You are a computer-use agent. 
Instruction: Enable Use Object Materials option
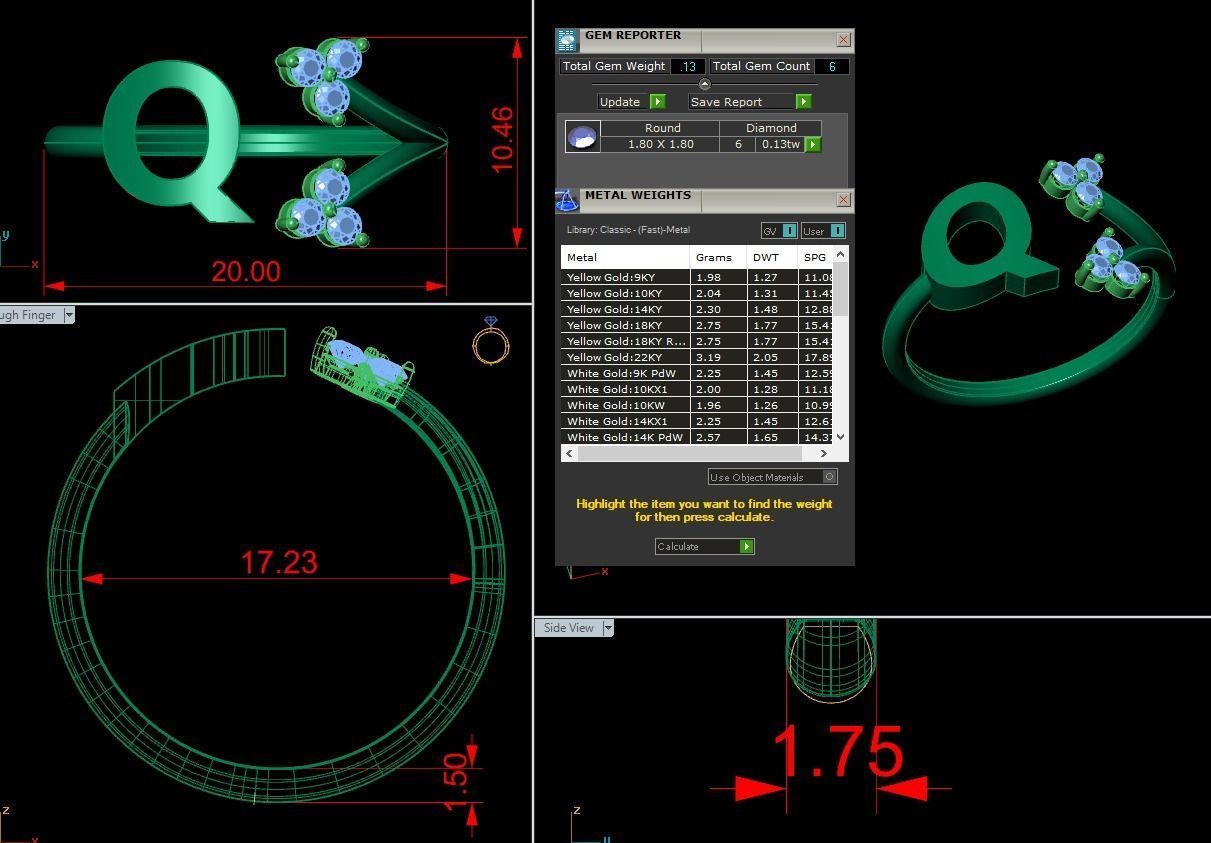[x=829, y=477]
